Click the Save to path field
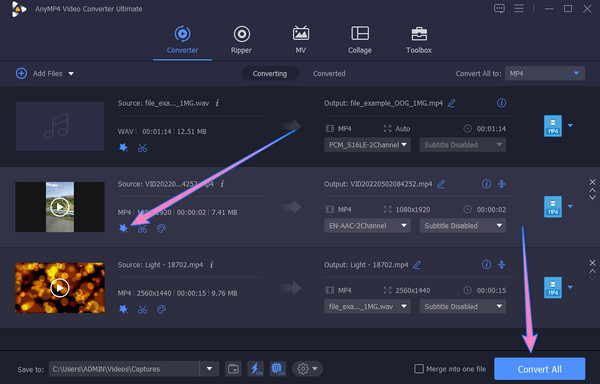600x384 pixels. pos(124,369)
